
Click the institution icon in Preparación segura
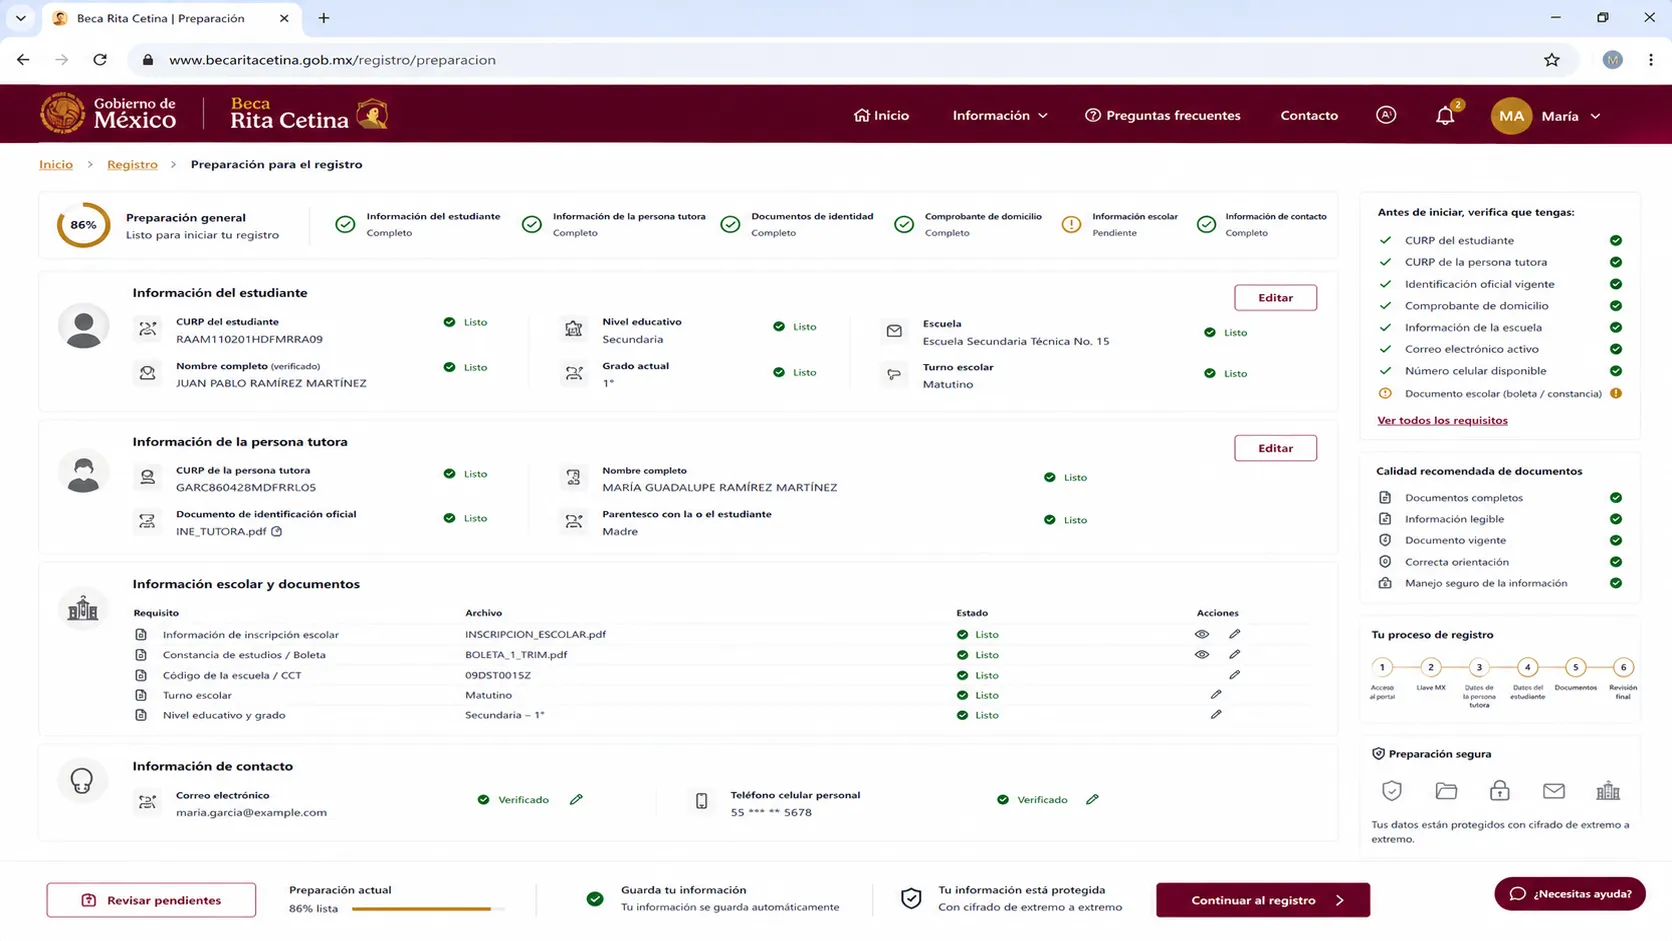click(1608, 791)
